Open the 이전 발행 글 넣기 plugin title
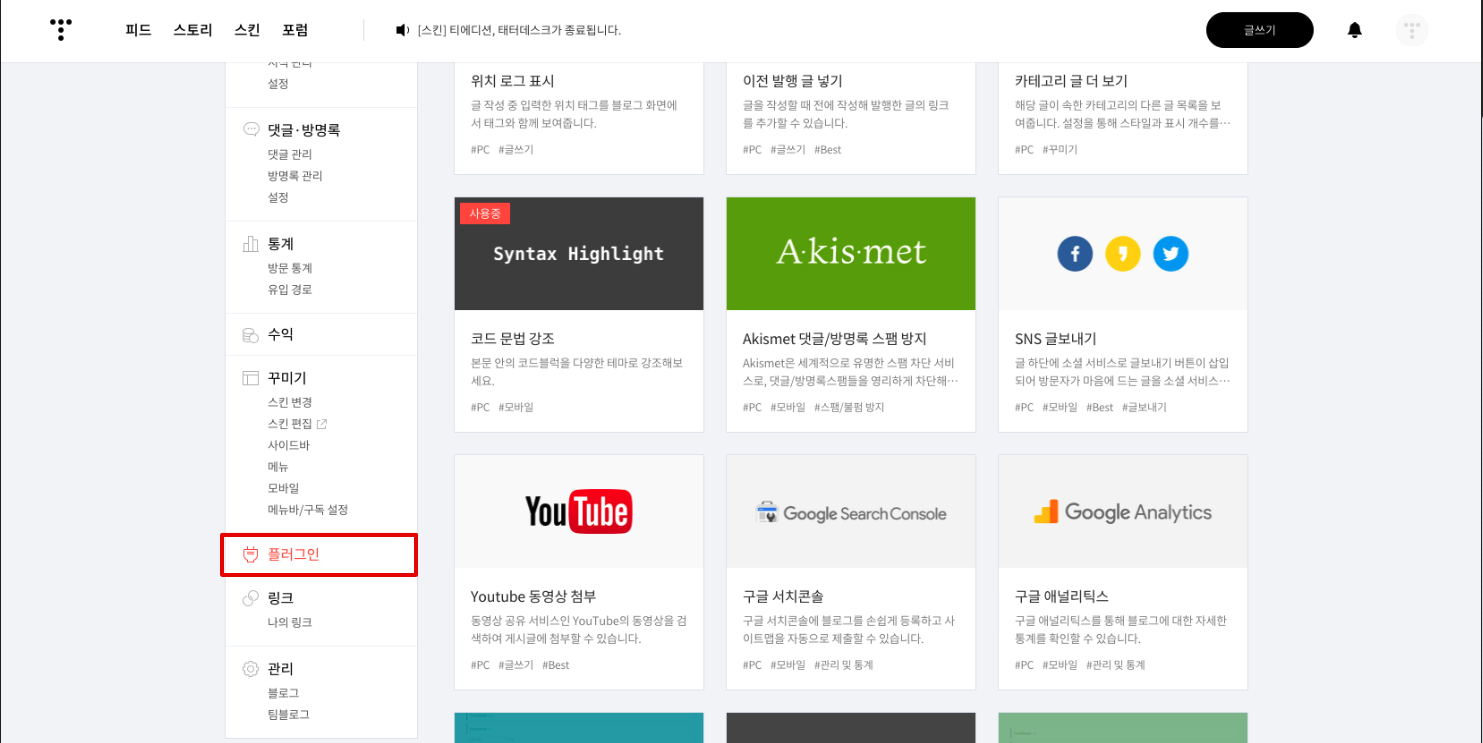This screenshot has width=1483, height=743. (x=793, y=81)
